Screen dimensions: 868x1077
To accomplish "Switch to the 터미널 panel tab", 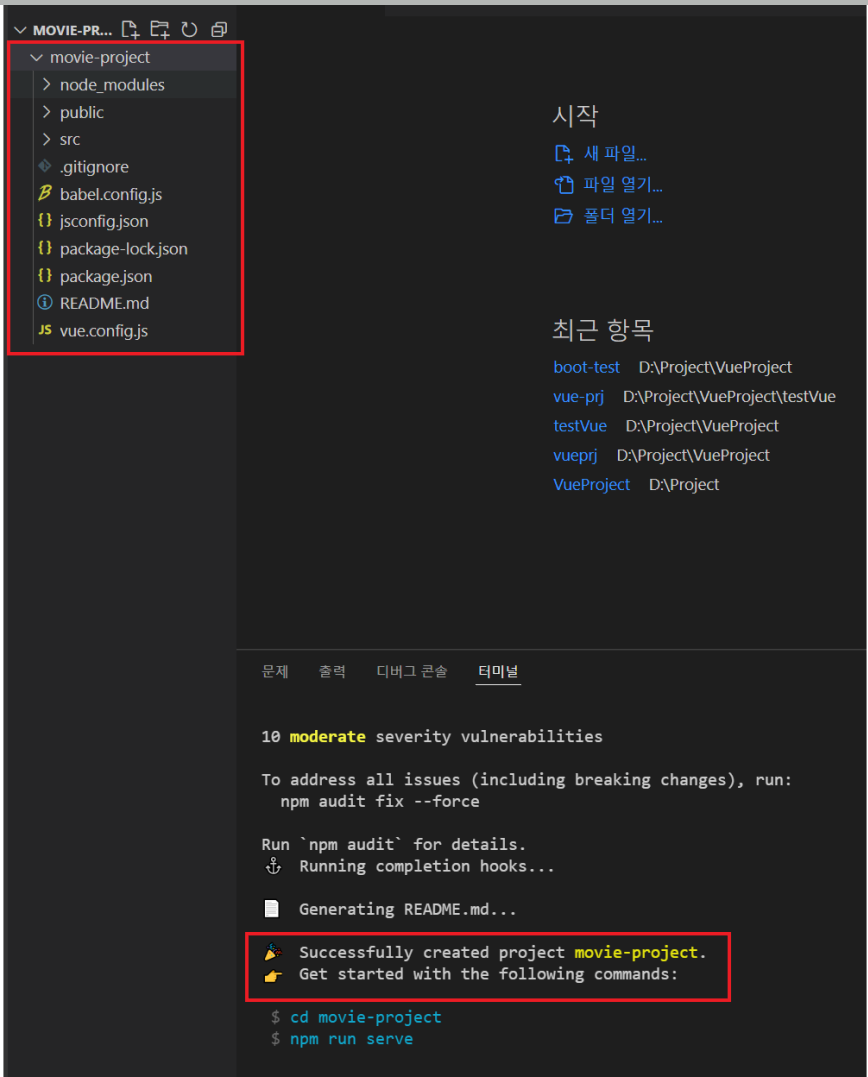I will 499,671.
